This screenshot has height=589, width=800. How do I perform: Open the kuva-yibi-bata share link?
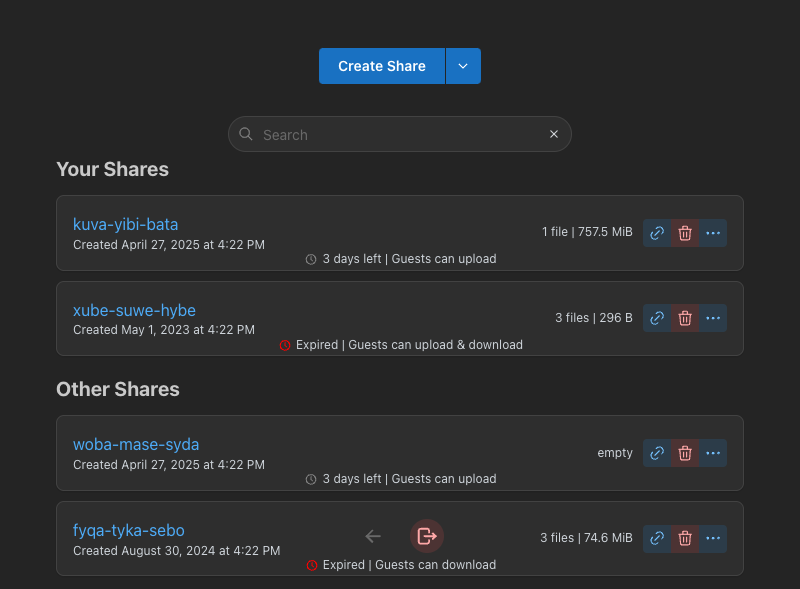(126, 225)
